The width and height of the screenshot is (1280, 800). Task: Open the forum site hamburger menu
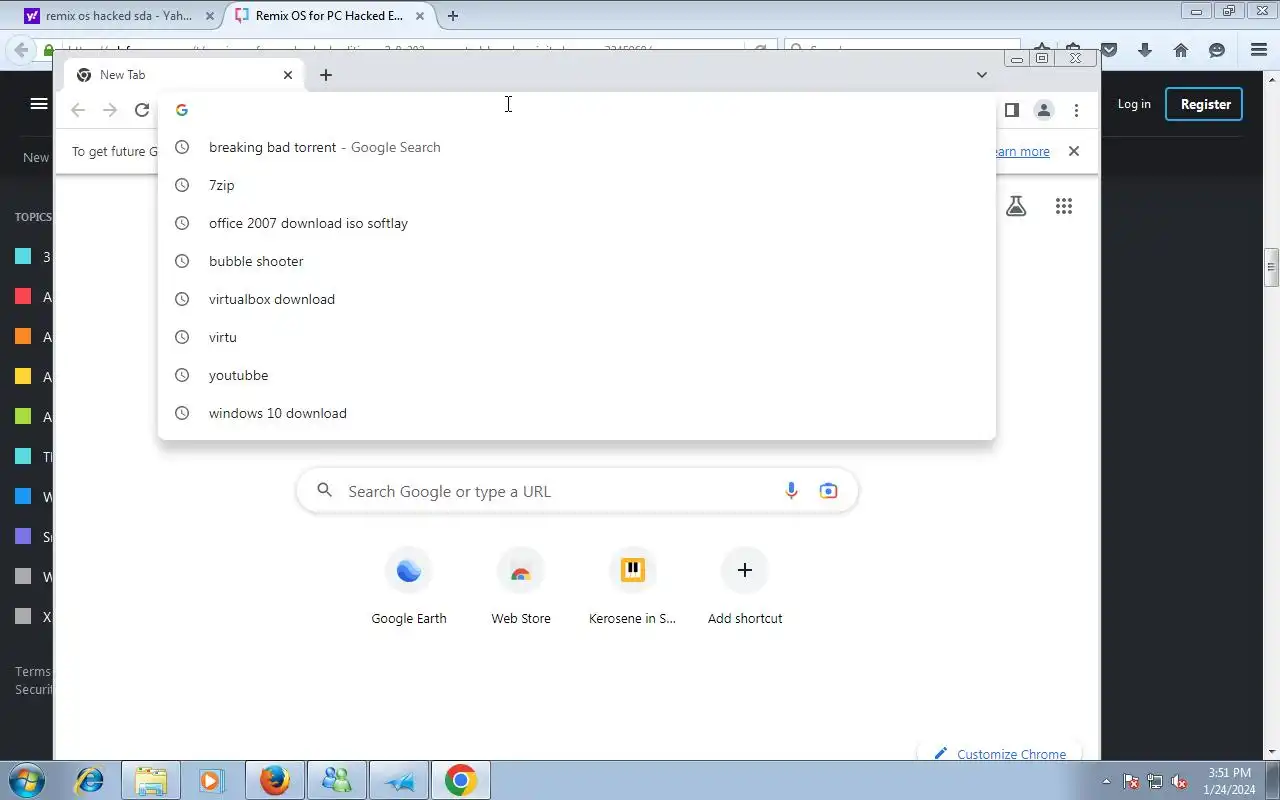coord(39,104)
